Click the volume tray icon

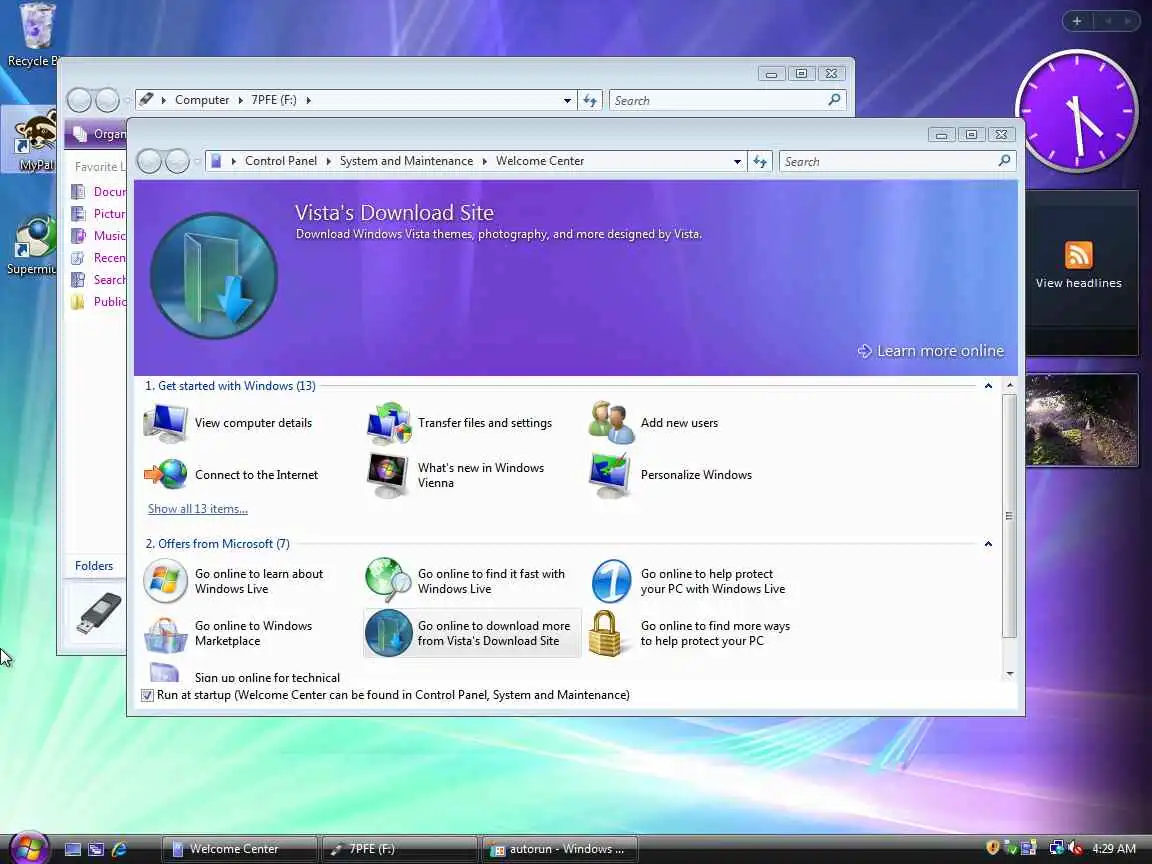1076,848
